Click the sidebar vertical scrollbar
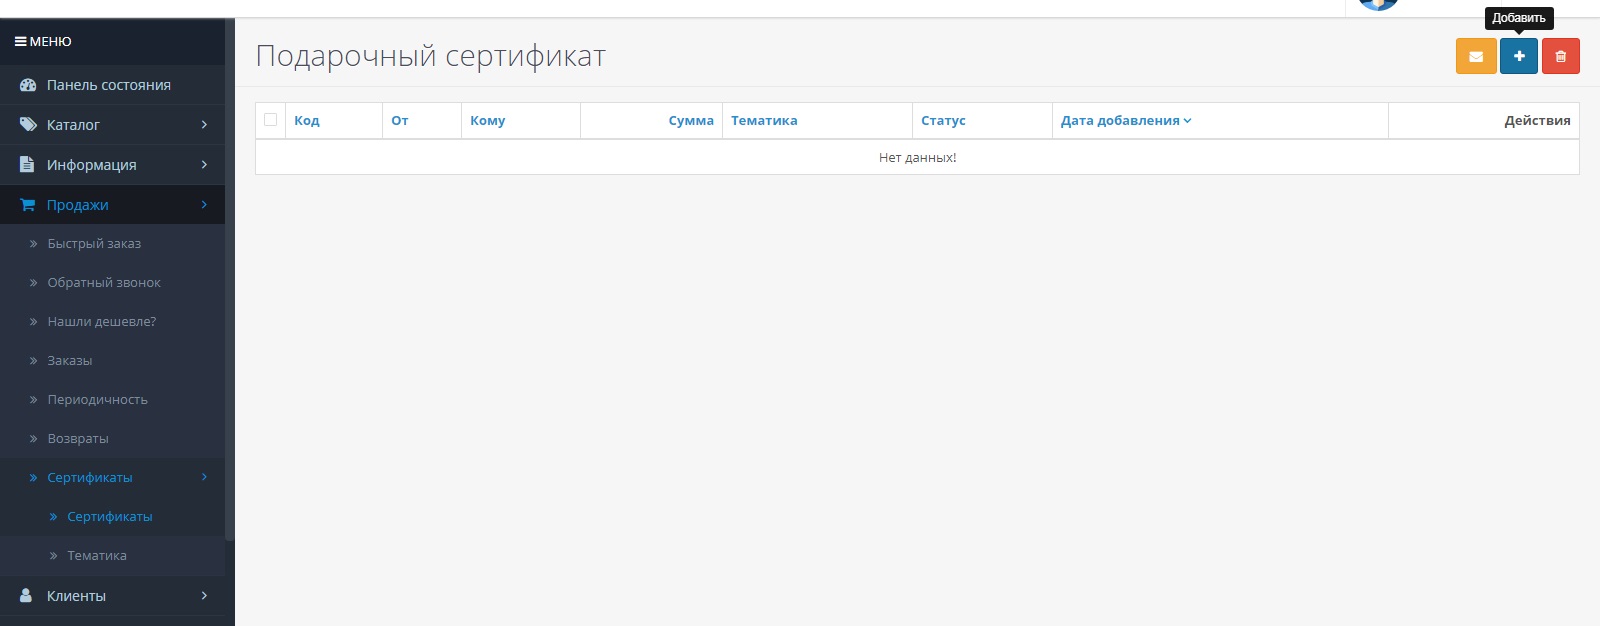This screenshot has height=626, width=1600. [230, 300]
